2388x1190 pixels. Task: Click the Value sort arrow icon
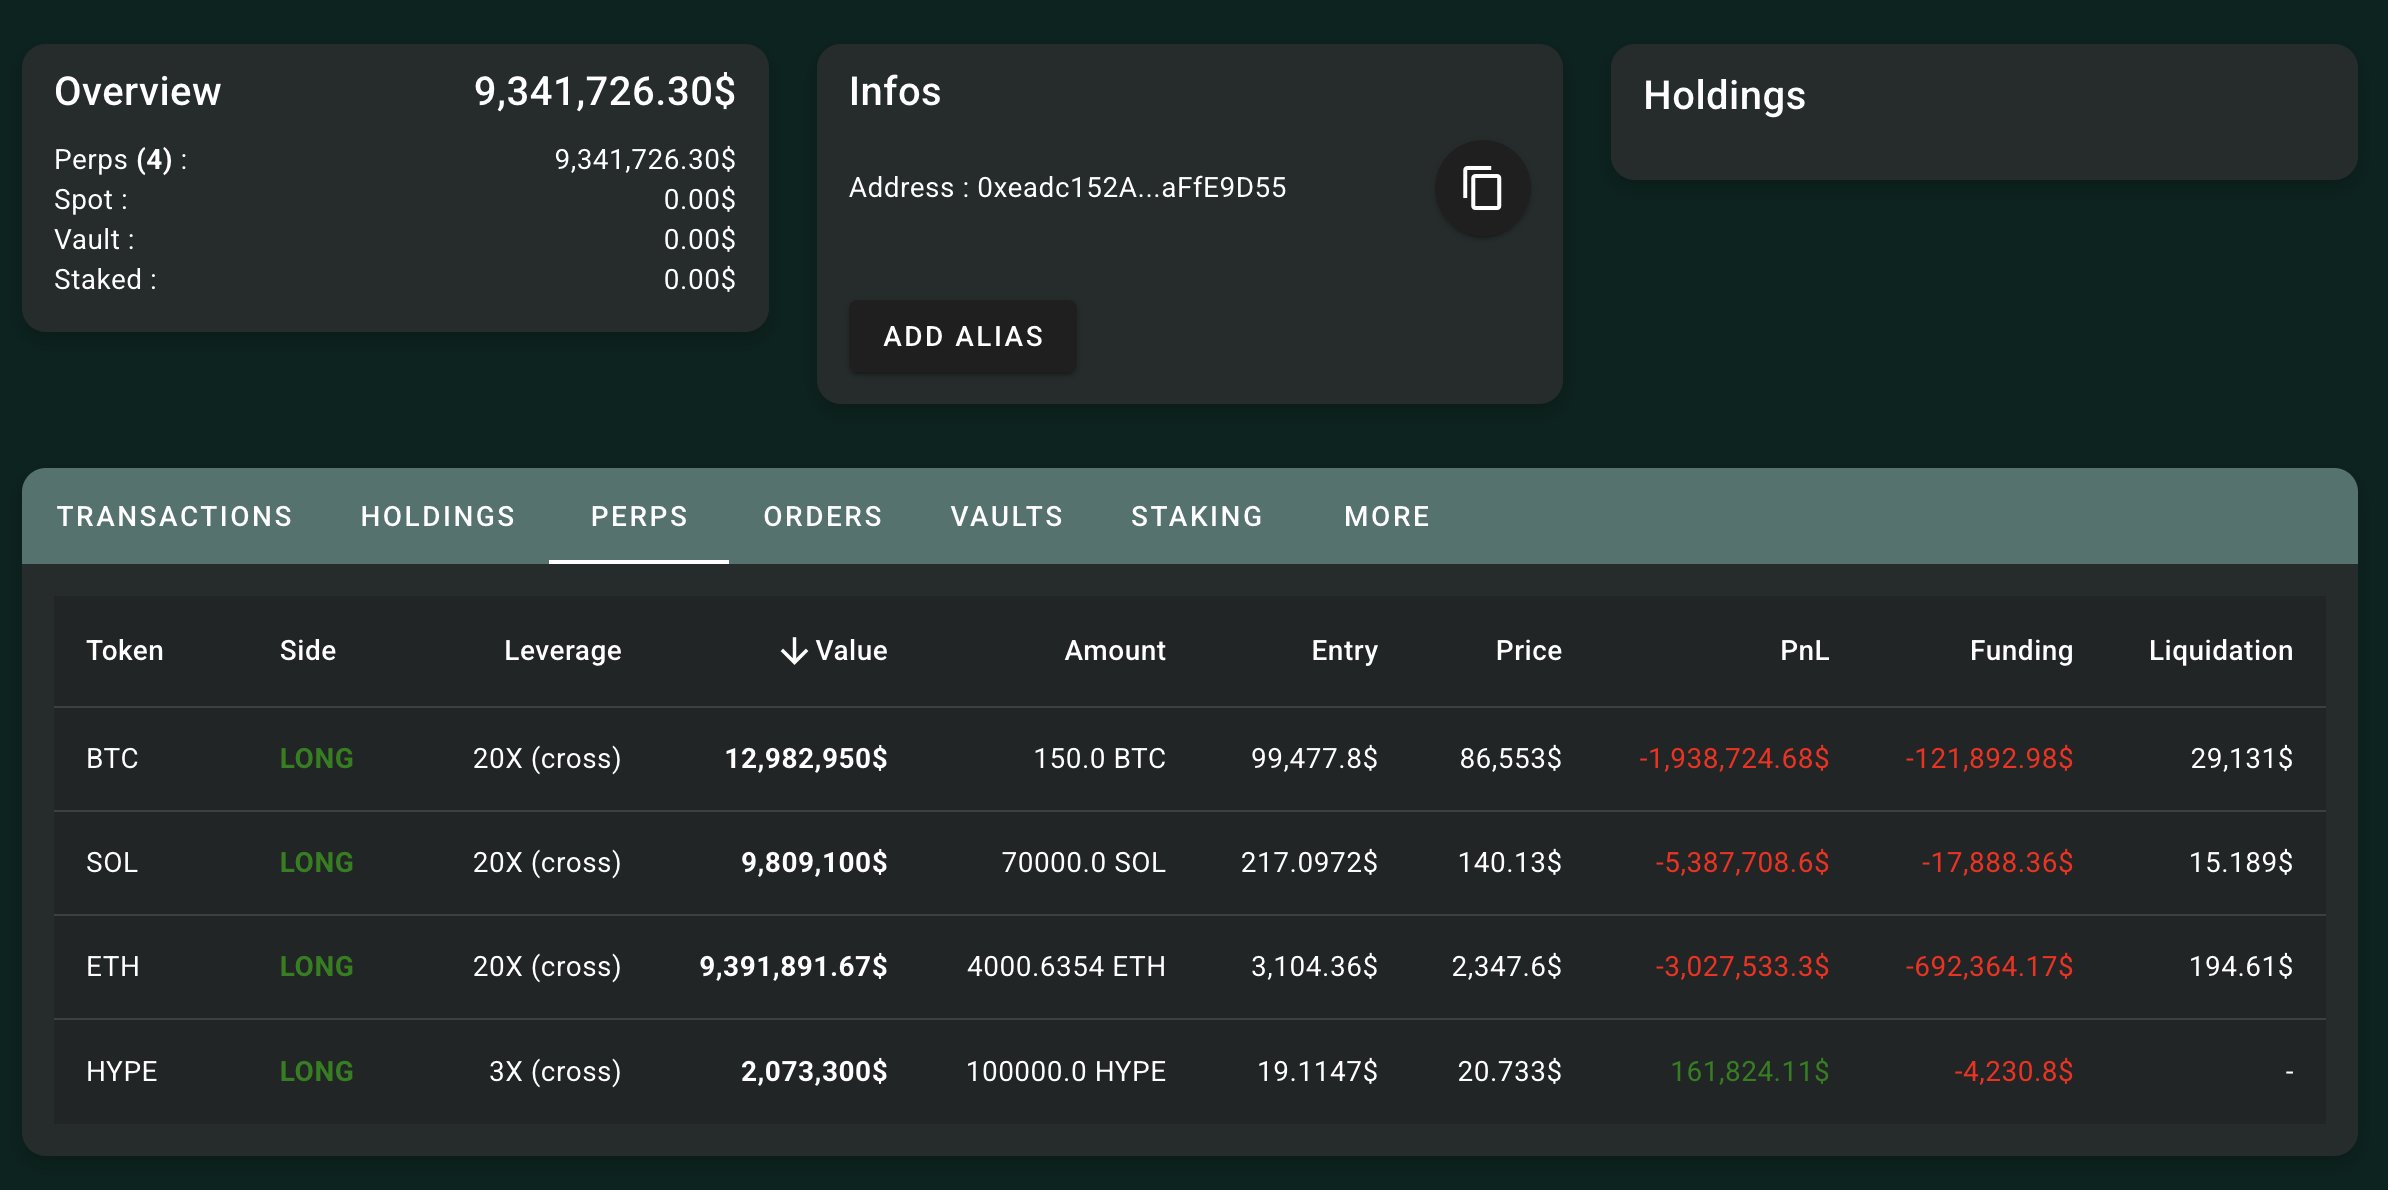pos(794,651)
